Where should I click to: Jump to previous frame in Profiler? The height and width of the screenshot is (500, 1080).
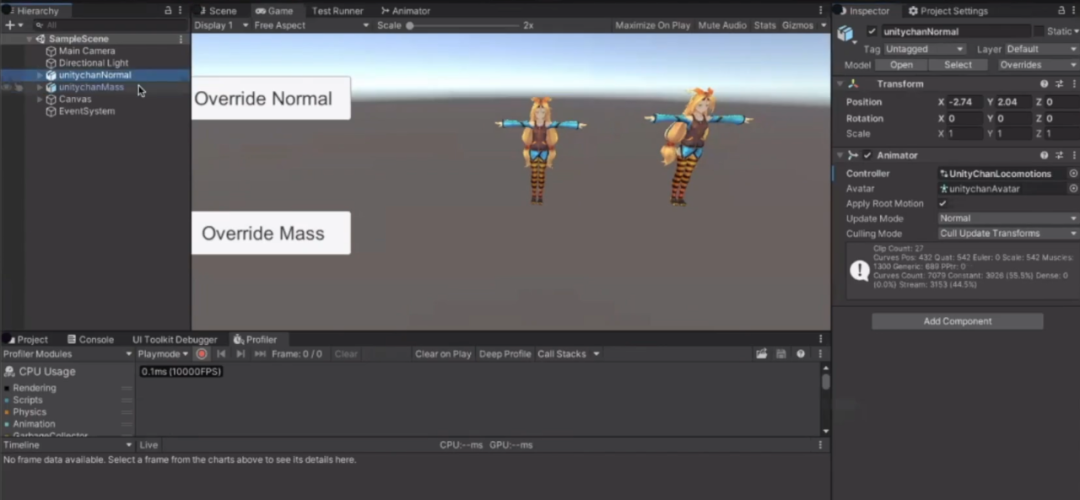coord(221,354)
